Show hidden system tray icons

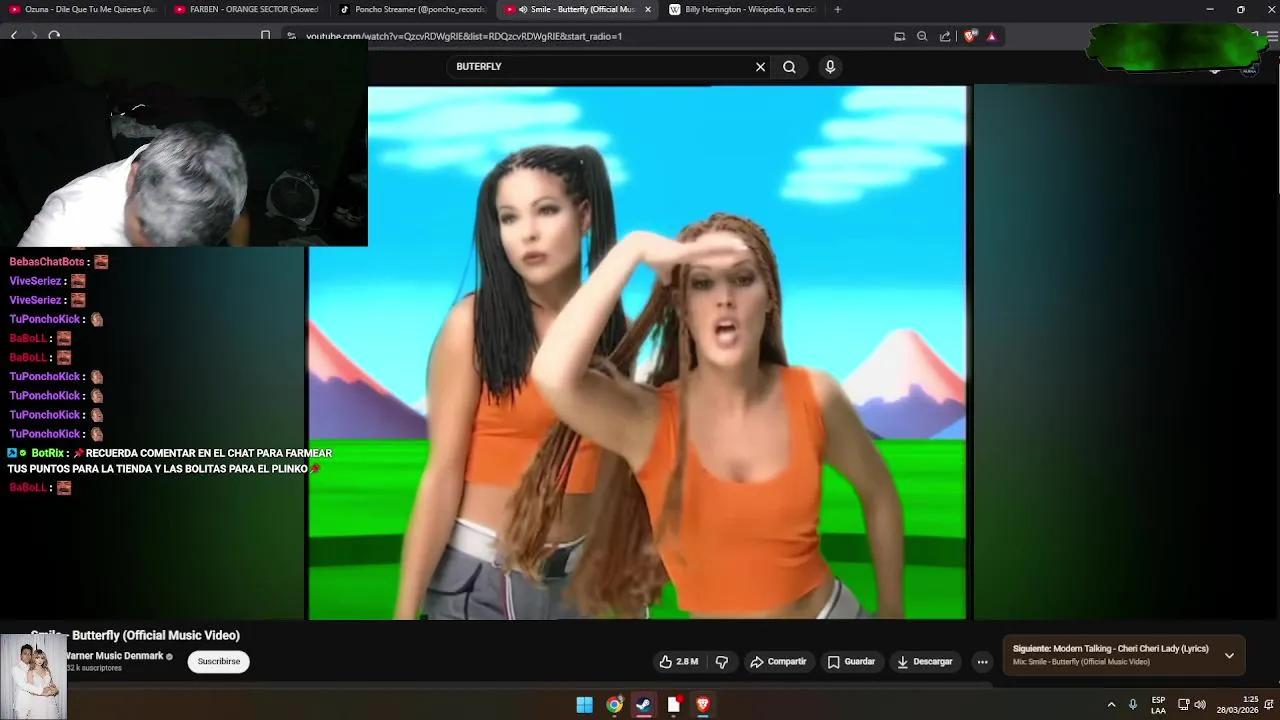[1111, 705]
